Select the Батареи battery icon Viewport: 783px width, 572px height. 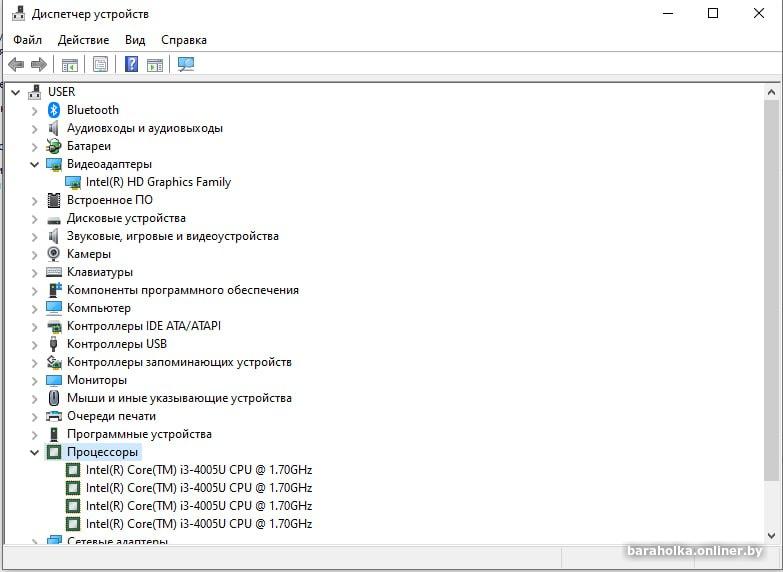[x=54, y=146]
